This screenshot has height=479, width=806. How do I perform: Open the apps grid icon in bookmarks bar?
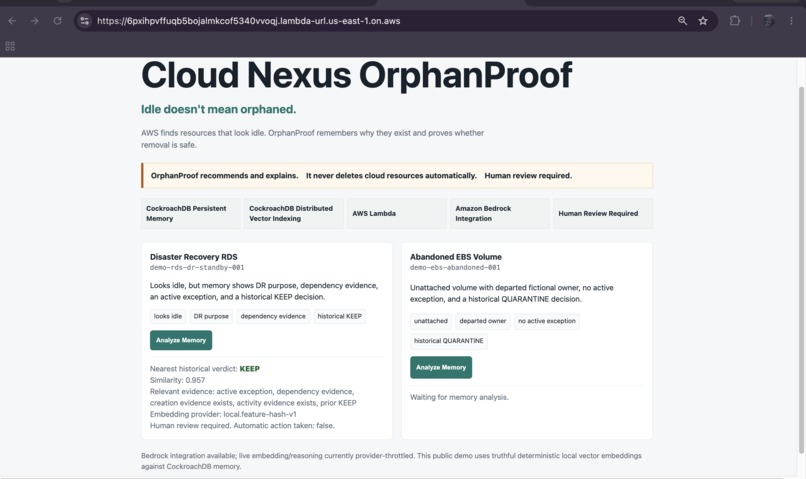click(x=10, y=47)
